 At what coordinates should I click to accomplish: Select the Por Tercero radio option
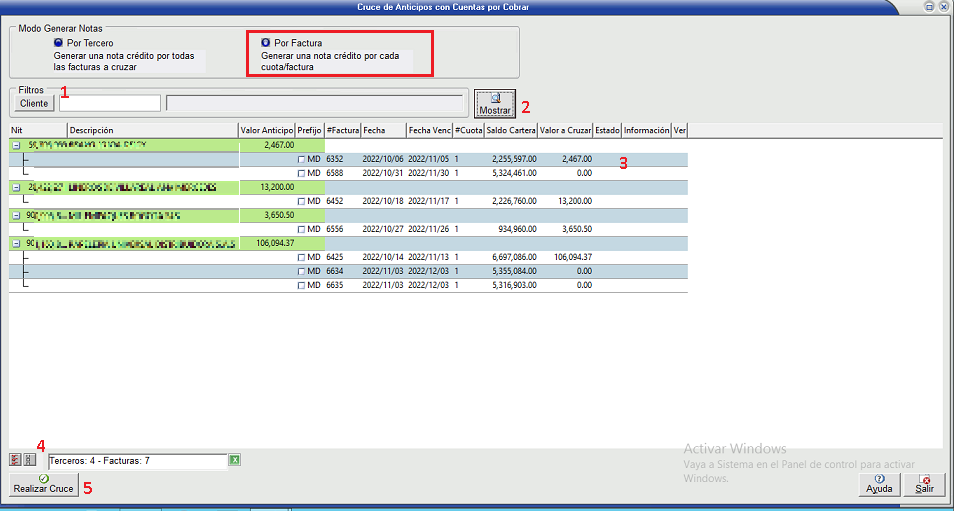pos(59,44)
